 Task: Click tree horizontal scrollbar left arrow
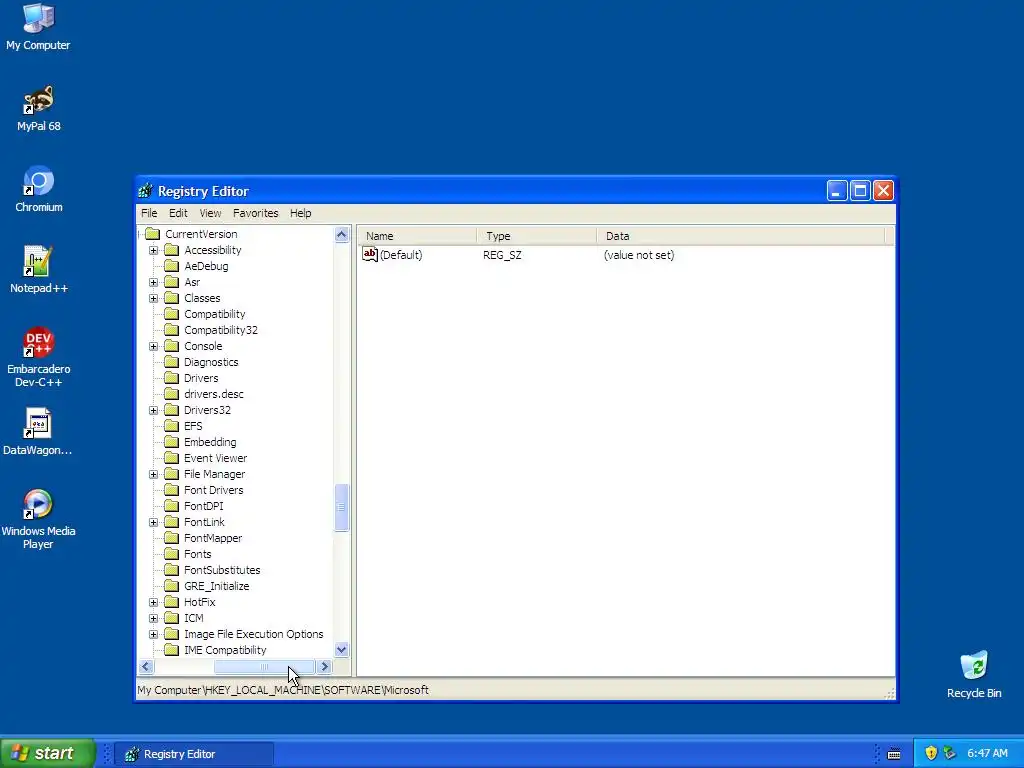146,667
